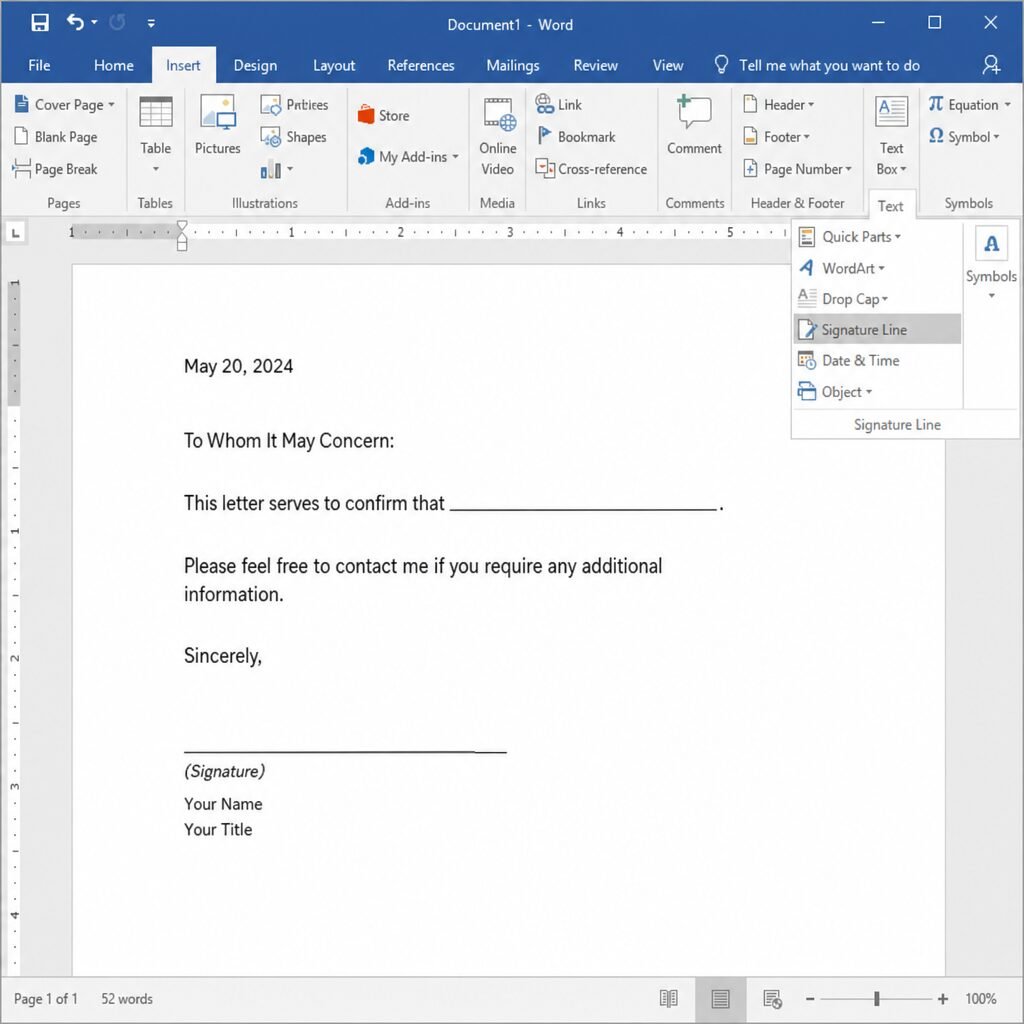Click the Zoom Out minus button
The image size is (1024, 1024).
pyautogui.click(x=810, y=999)
